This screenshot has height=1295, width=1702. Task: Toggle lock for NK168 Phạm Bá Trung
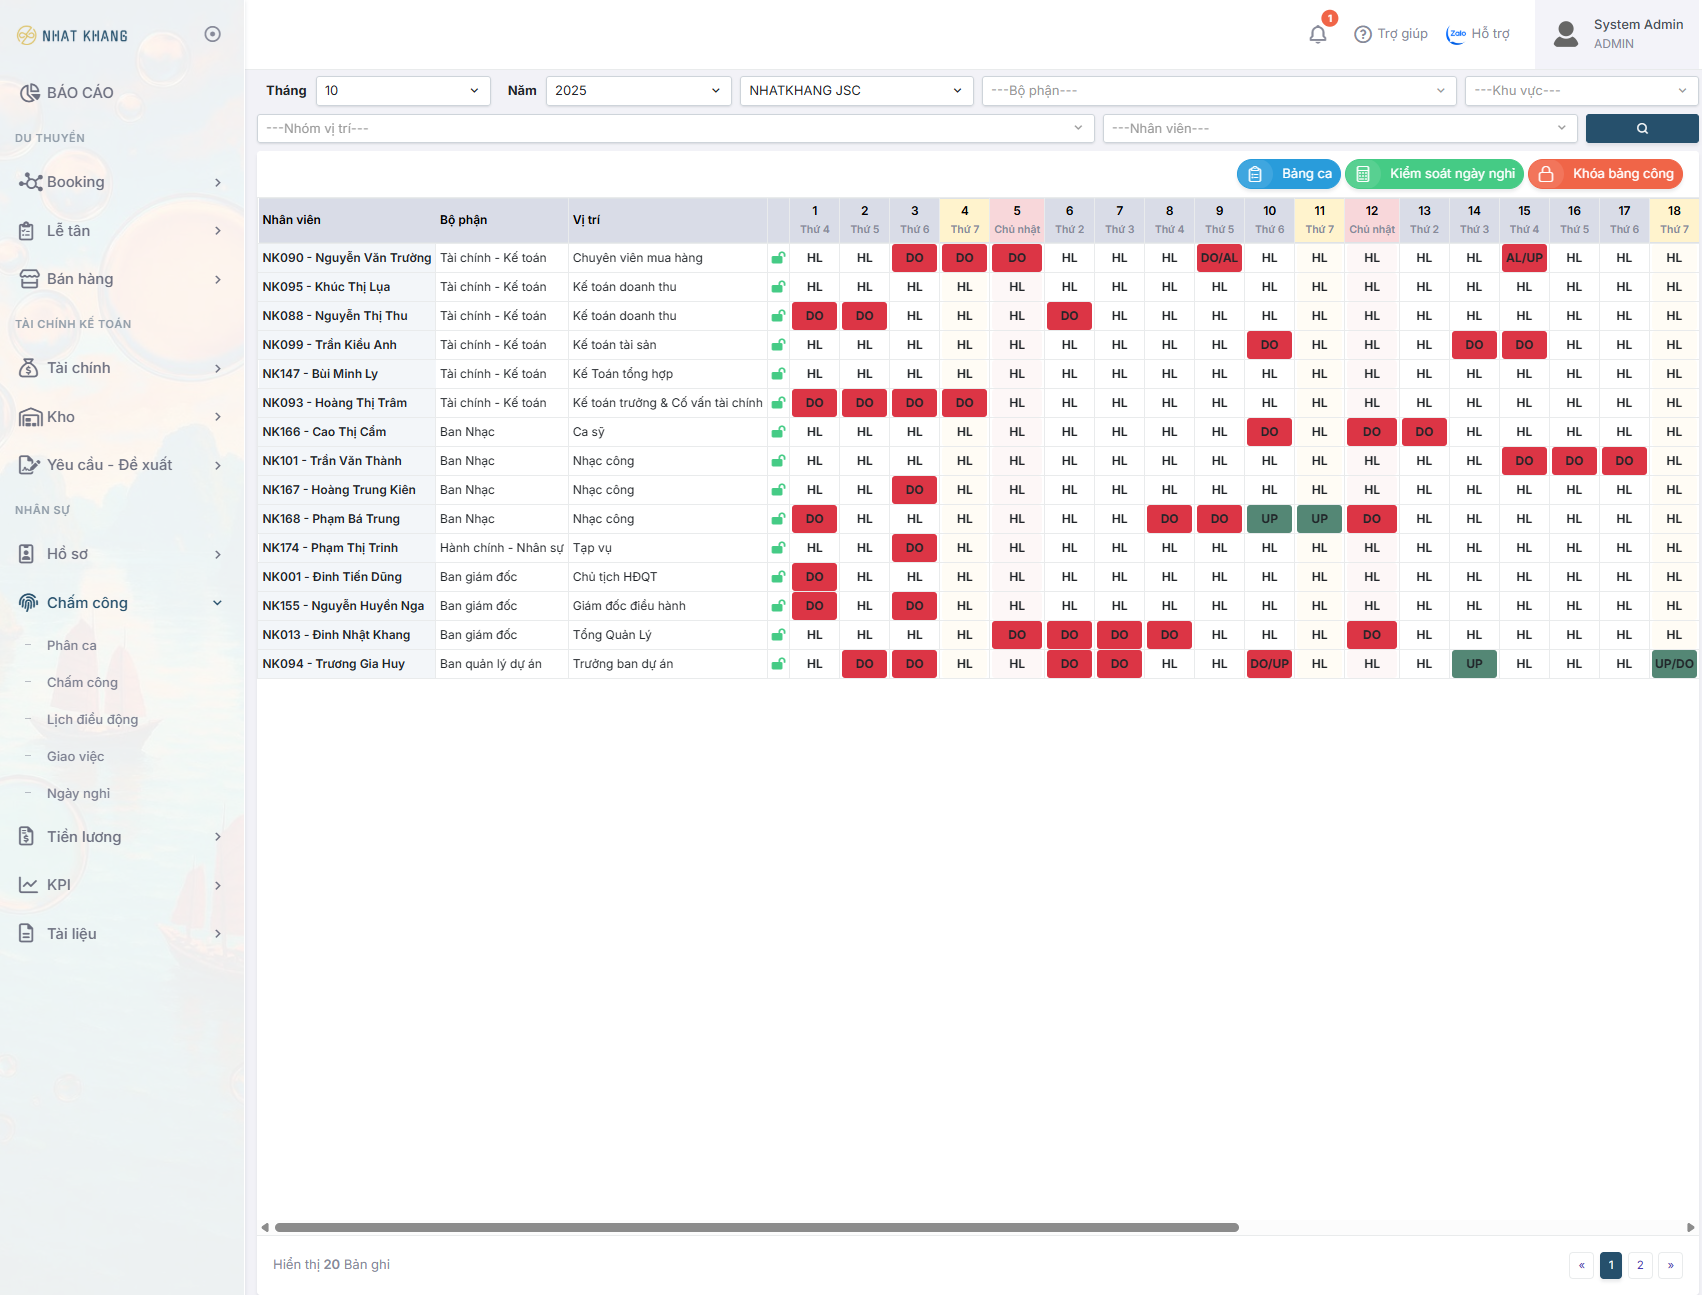[778, 519]
